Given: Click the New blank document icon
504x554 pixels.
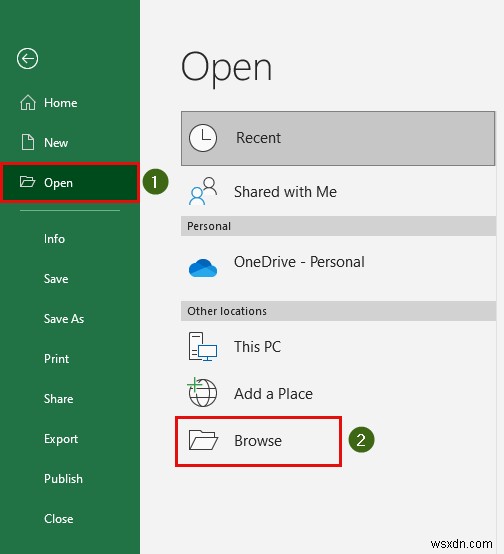Looking at the screenshot, I should 28,143.
